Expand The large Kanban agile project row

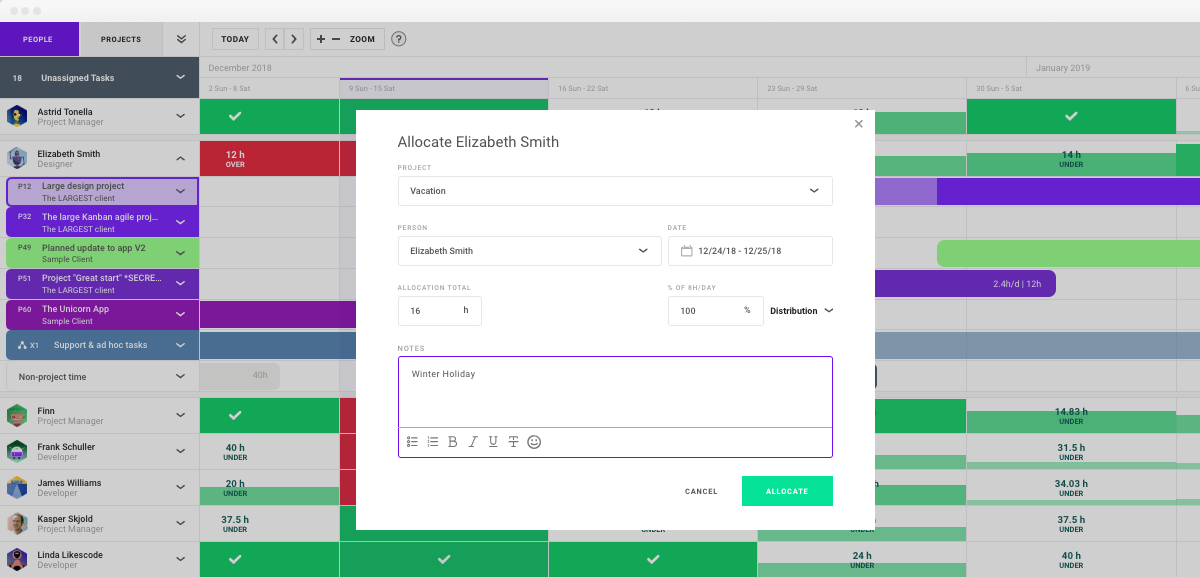(x=180, y=222)
